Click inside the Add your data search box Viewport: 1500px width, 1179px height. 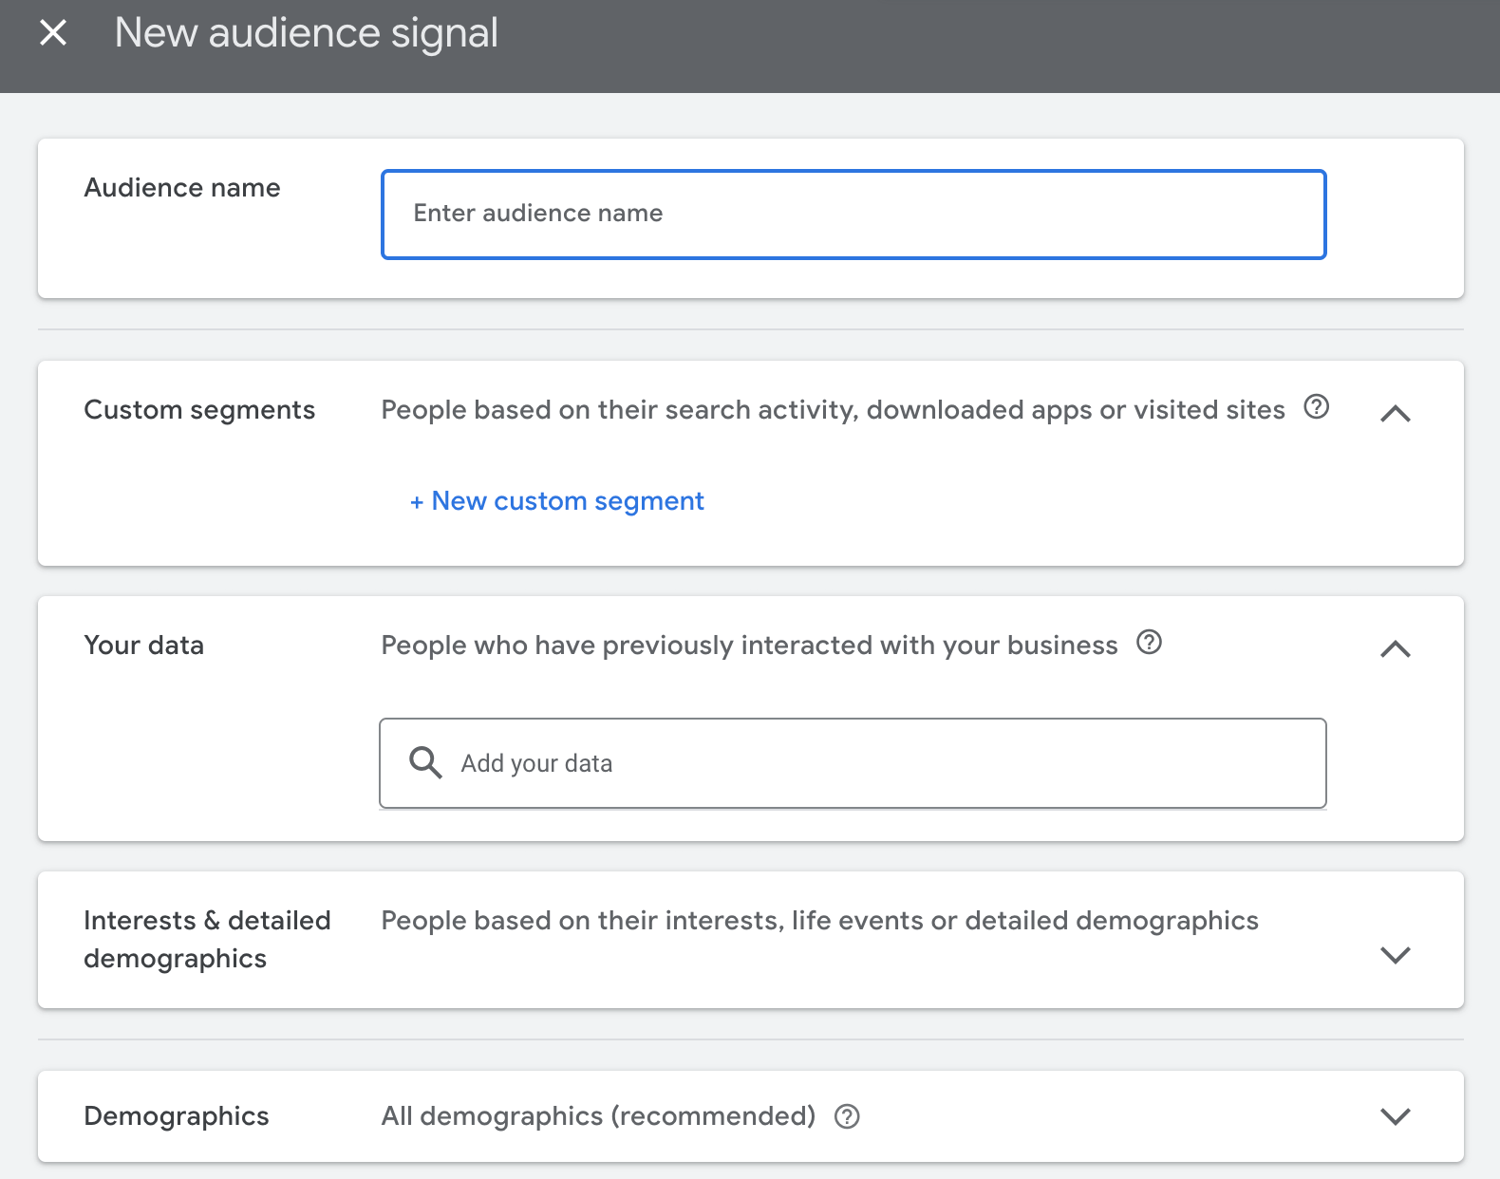pos(852,763)
